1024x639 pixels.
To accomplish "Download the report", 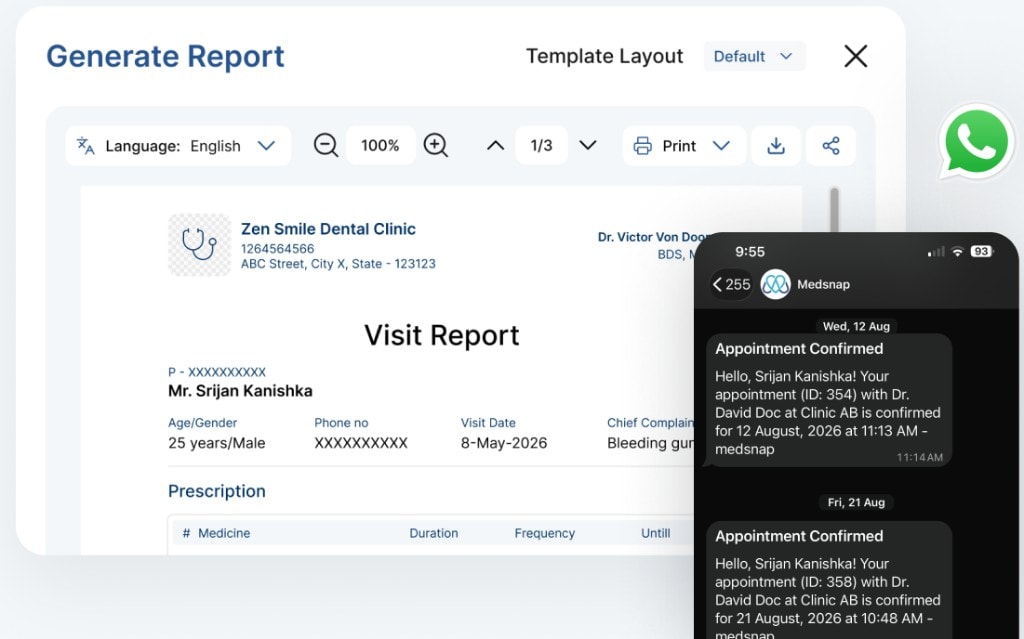I will (x=776, y=146).
